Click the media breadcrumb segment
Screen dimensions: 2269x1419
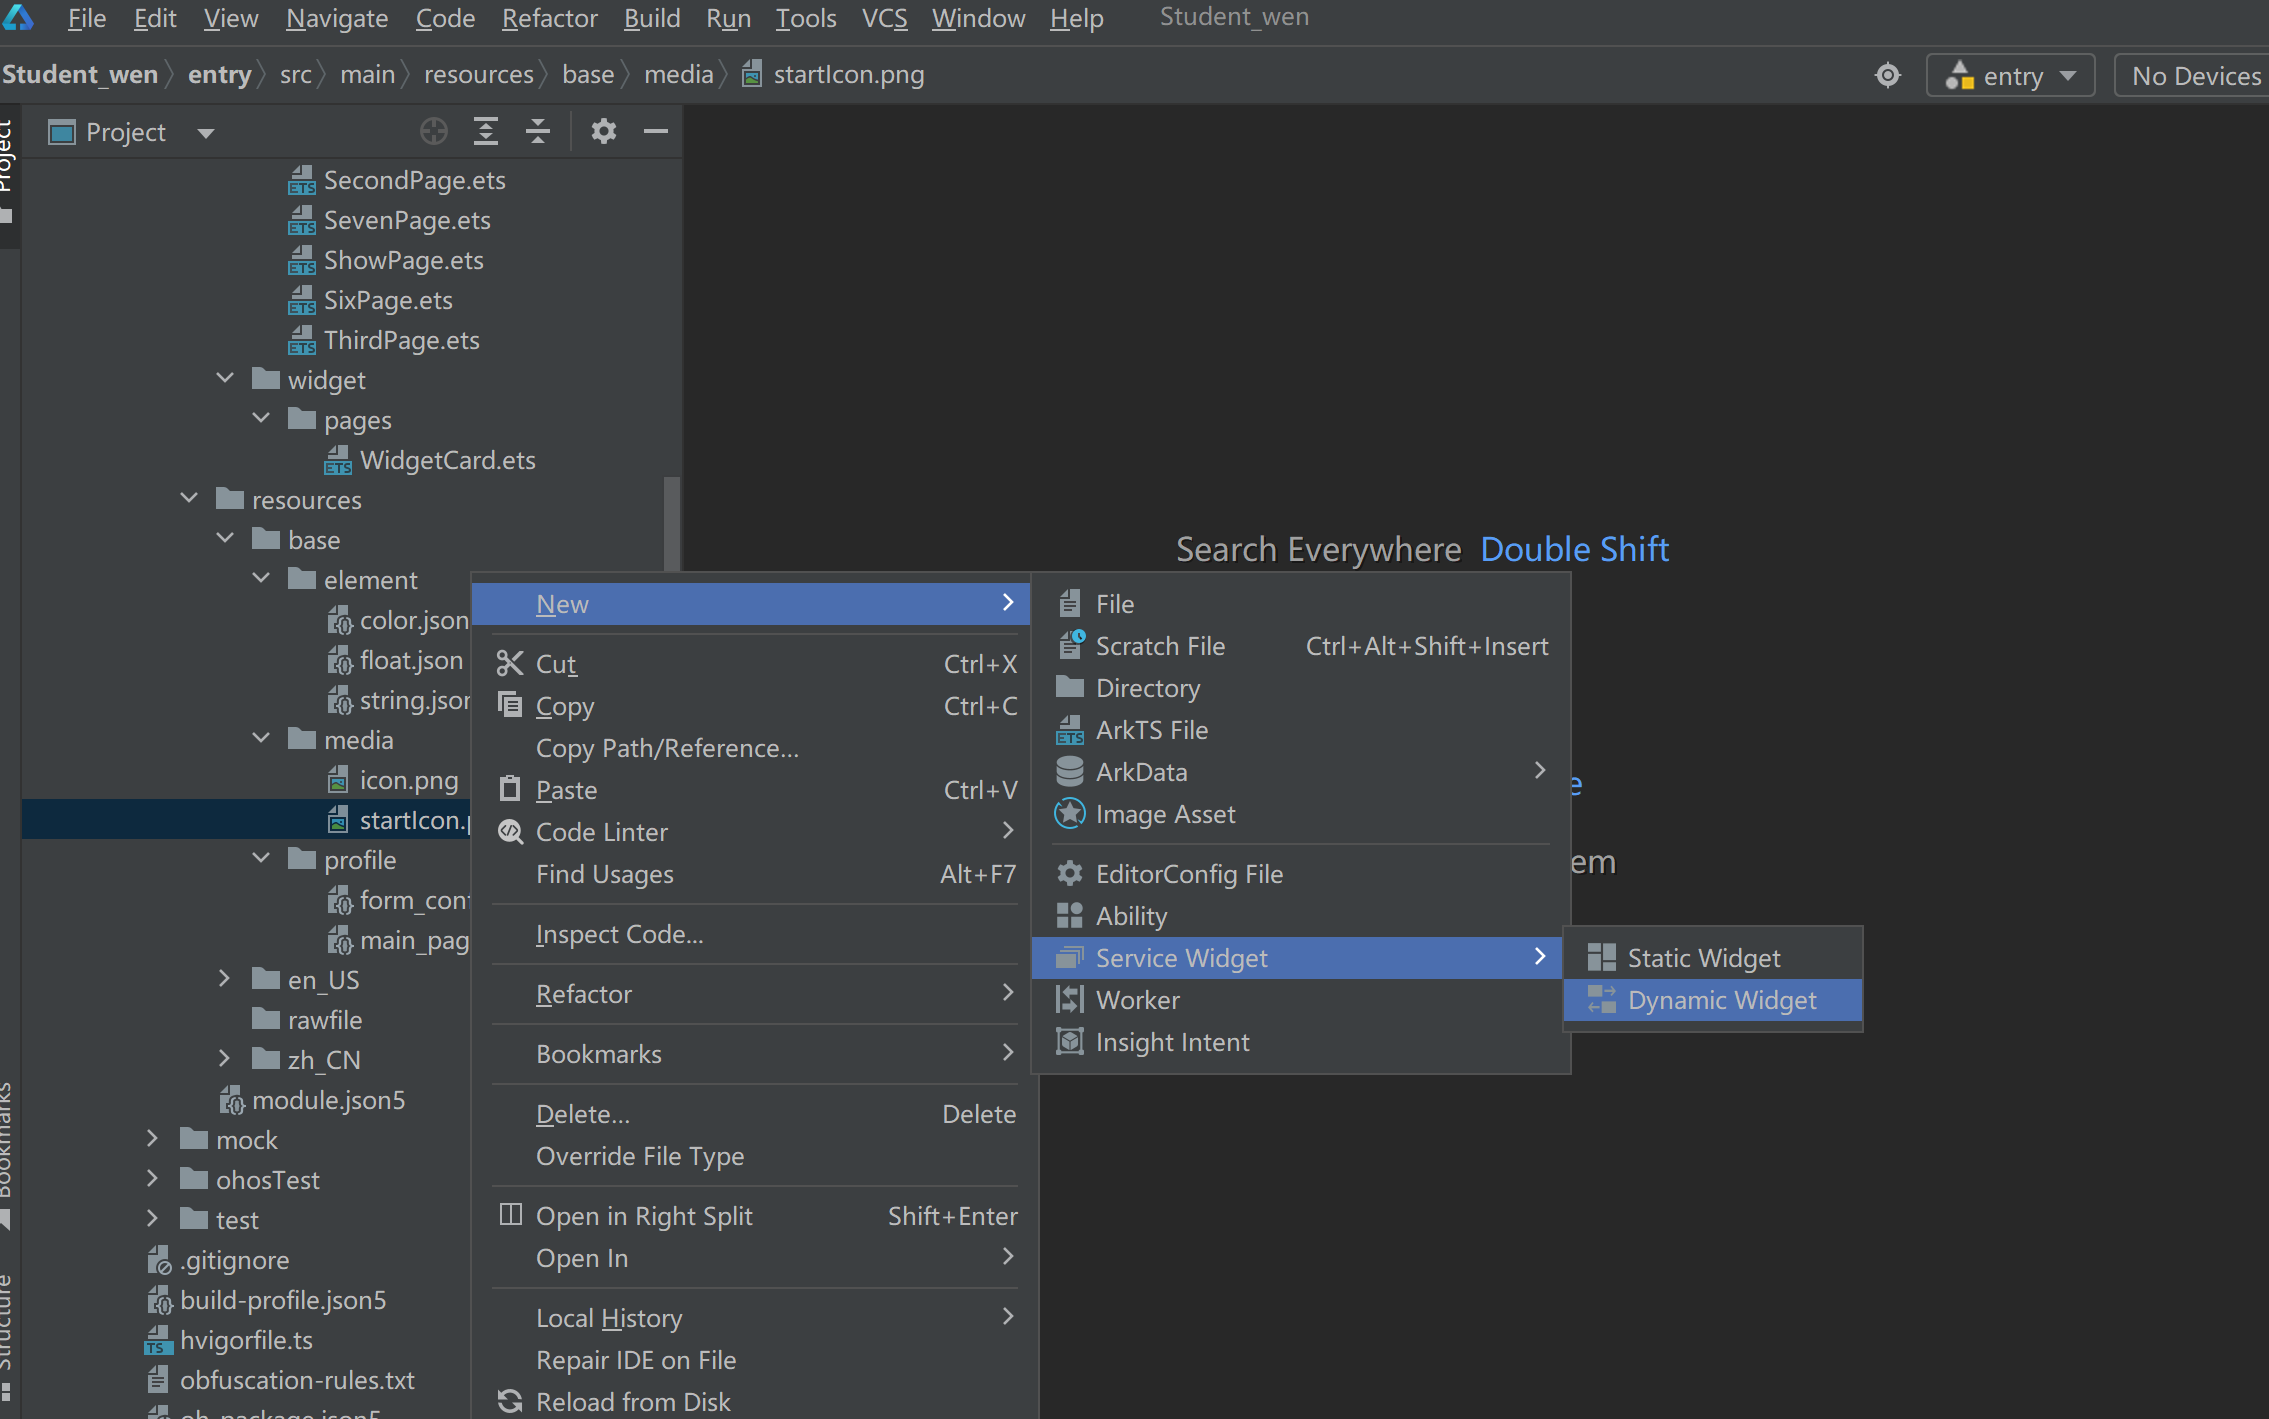point(678,75)
